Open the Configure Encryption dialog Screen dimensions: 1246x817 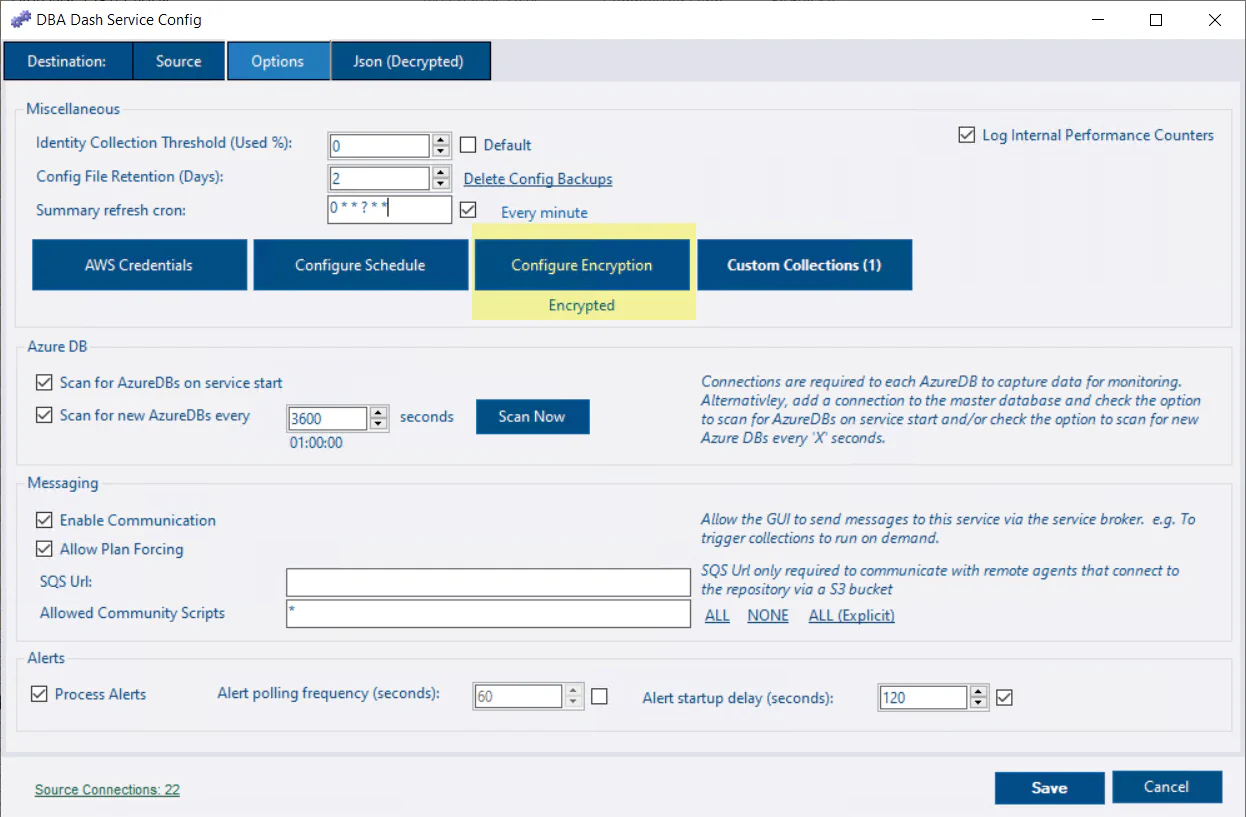pos(583,265)
